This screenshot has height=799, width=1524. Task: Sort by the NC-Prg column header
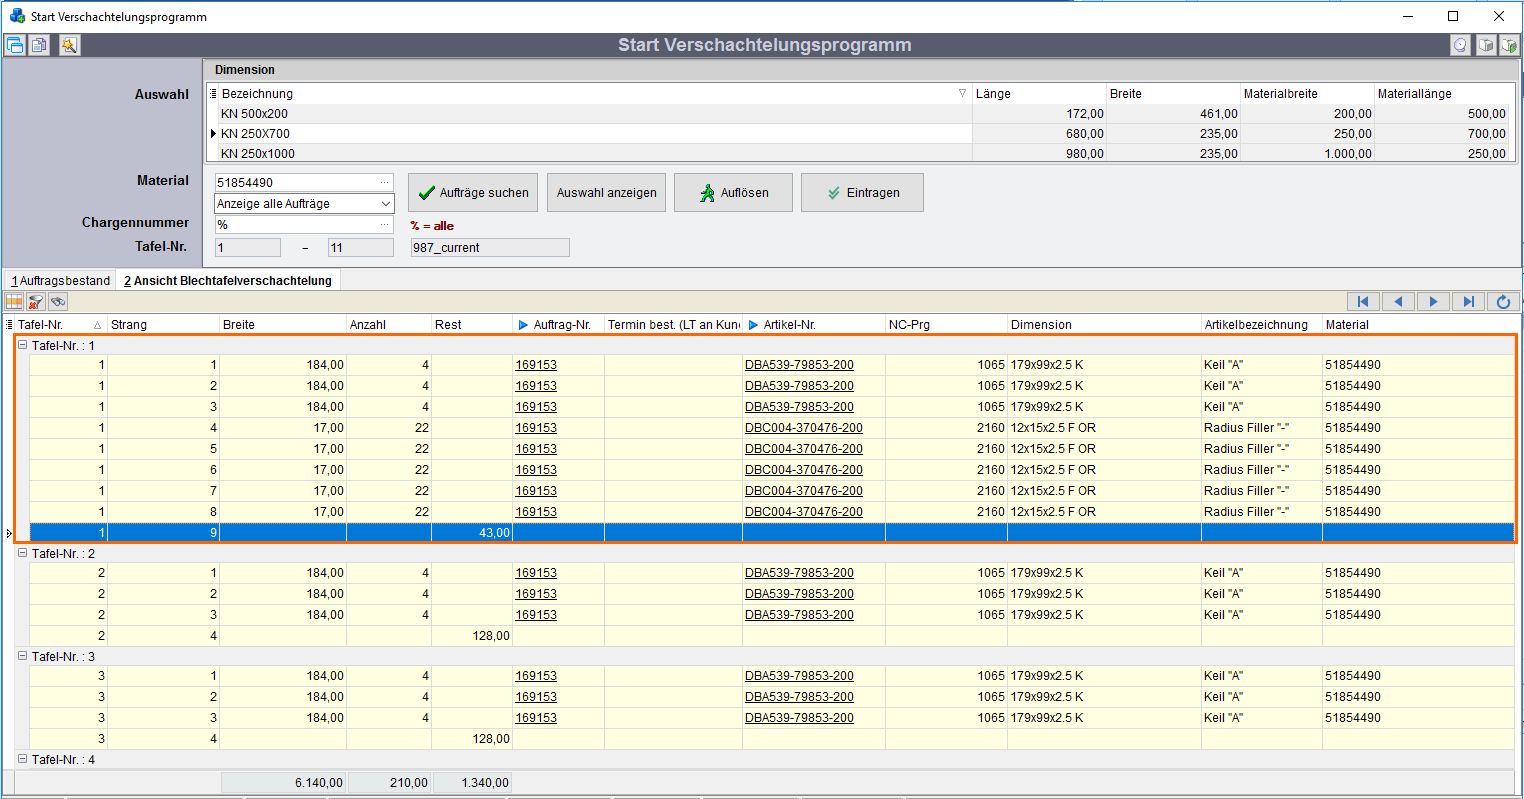(x=946, y=324)
